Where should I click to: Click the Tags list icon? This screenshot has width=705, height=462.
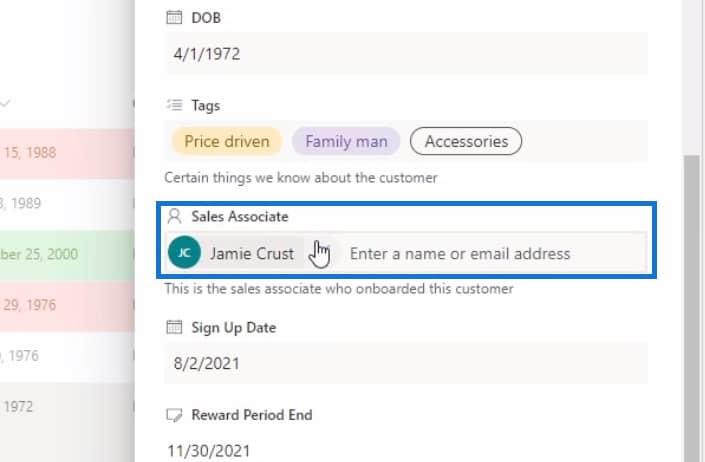tap(174, 105)
